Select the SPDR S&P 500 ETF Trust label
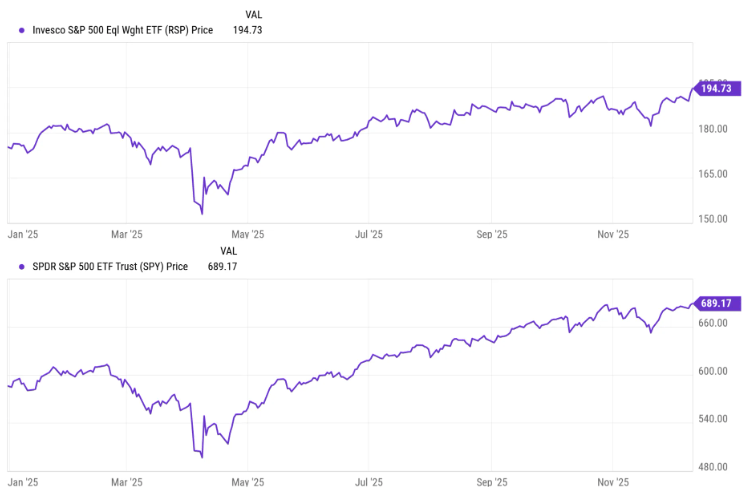The height and width of the screenshot is (499, 749). click(110, 266)
